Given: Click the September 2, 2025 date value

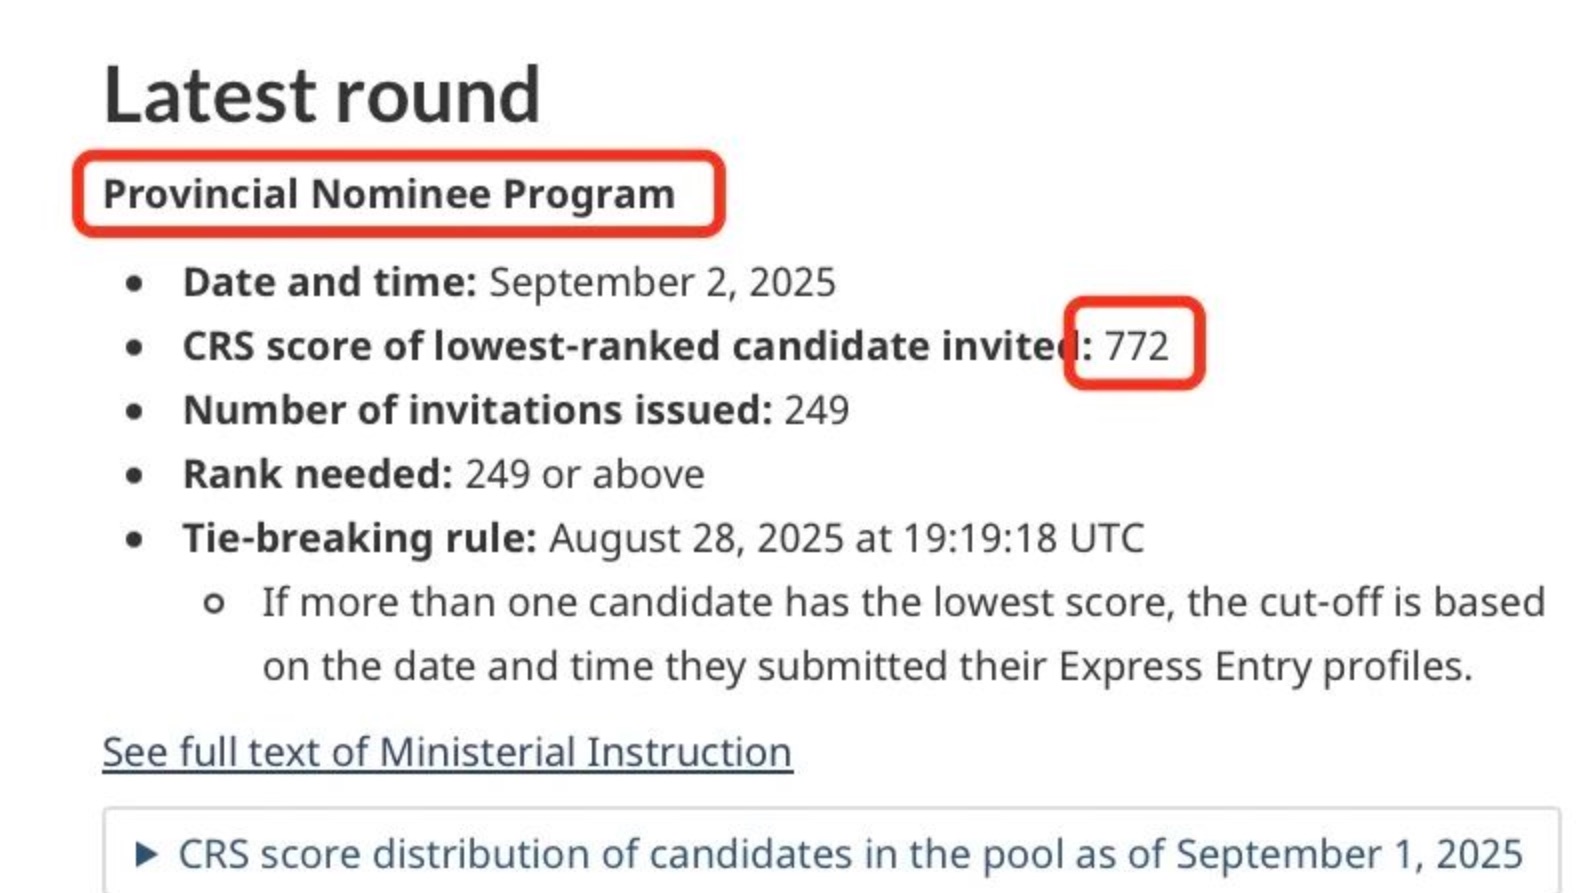Looking at the screenshot, I should pos(662,283).
